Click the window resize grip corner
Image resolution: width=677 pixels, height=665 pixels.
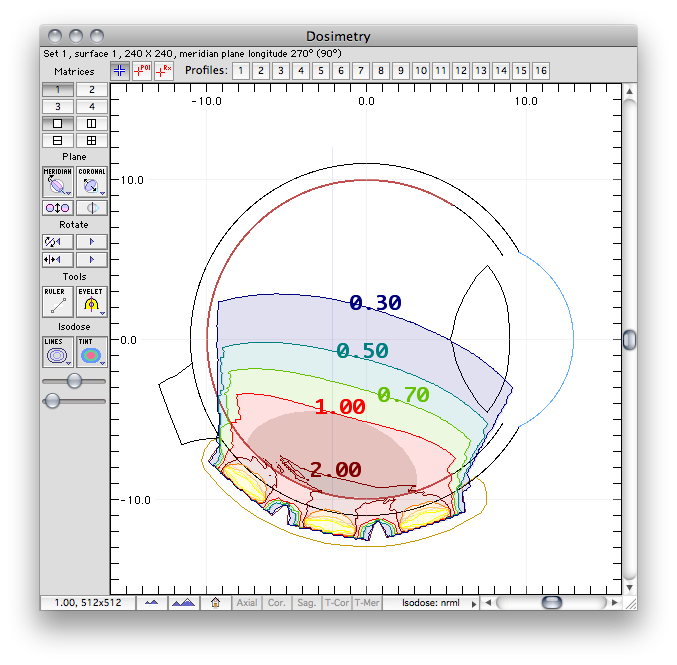[x=631, y=604]
